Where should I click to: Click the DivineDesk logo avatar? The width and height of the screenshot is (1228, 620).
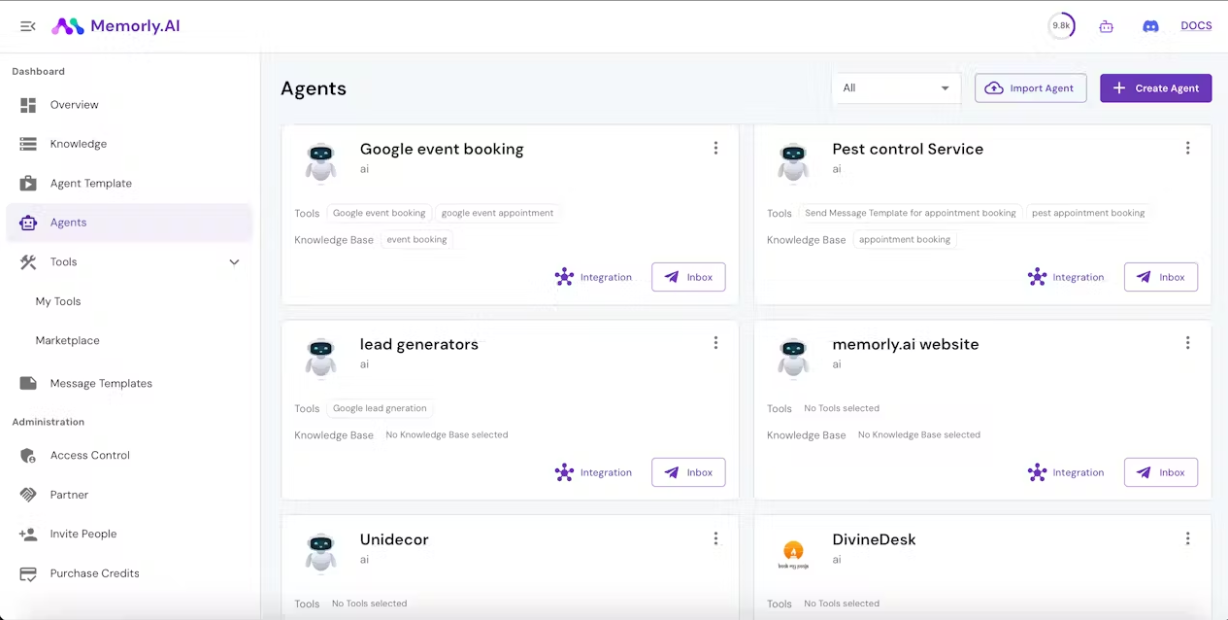[793, 554]
